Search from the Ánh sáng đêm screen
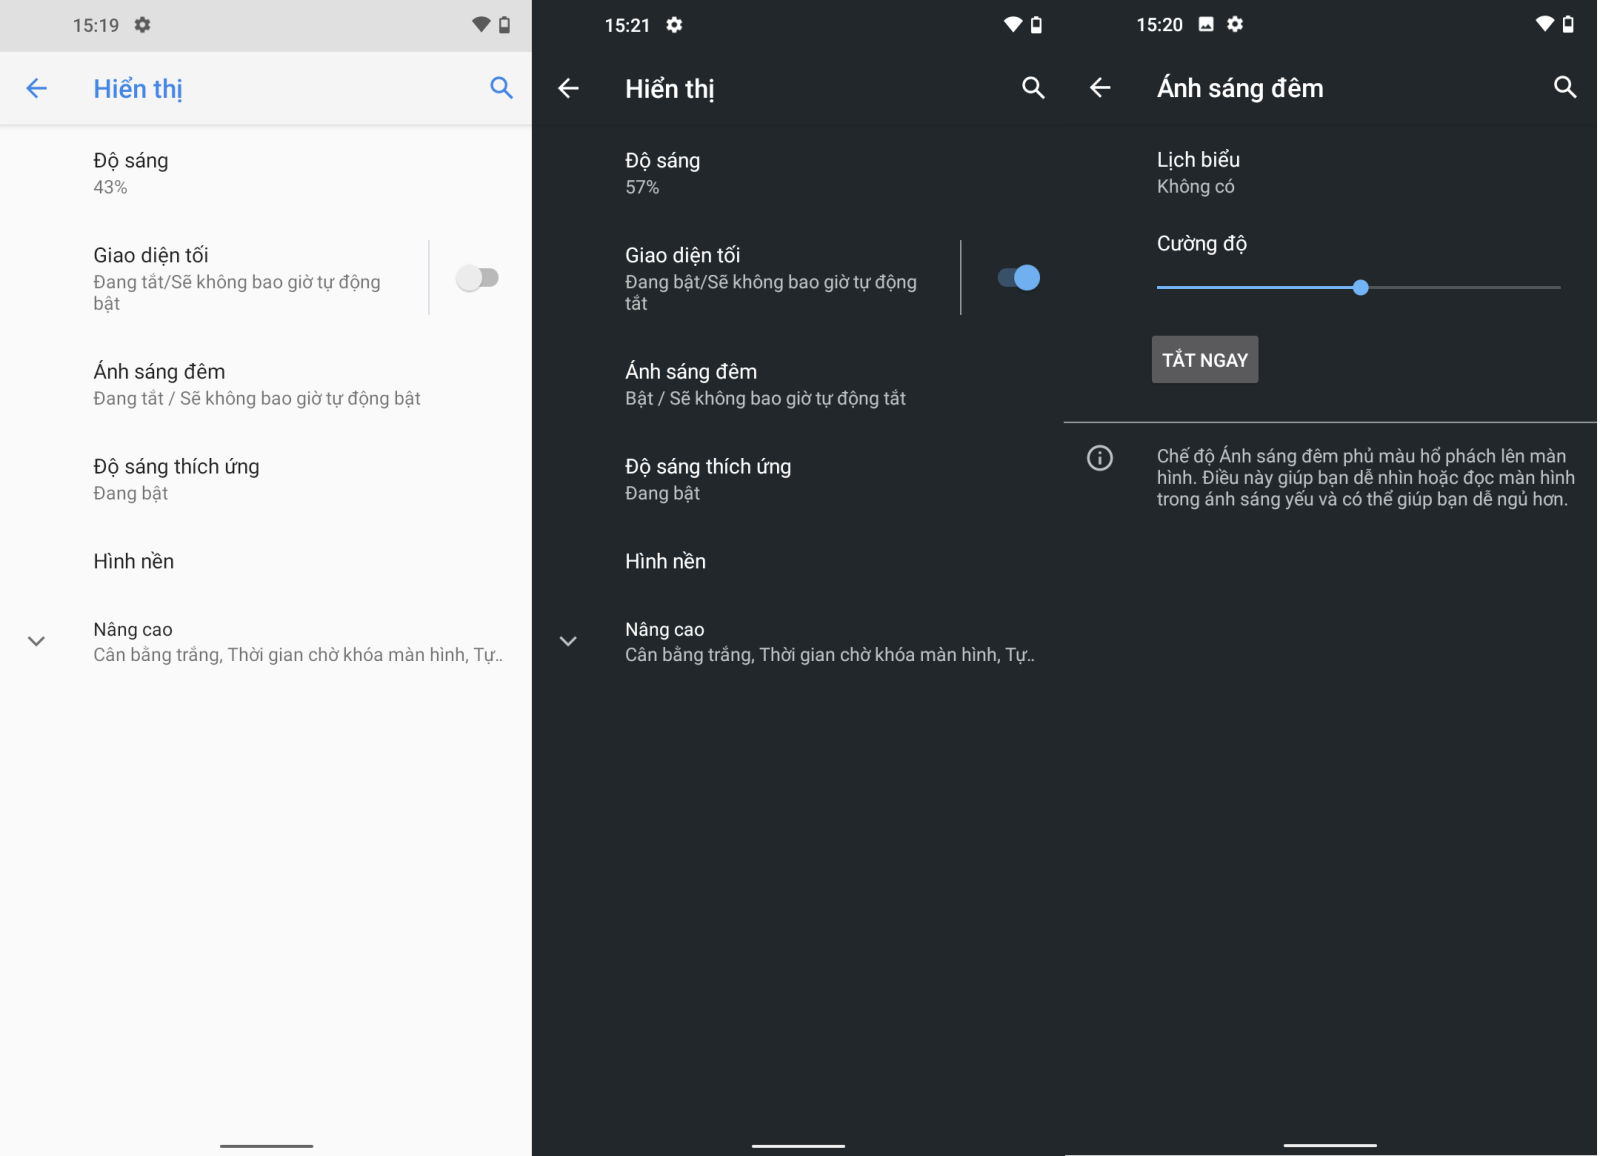This screenshot has height=1156, width=1600. 1565,87
